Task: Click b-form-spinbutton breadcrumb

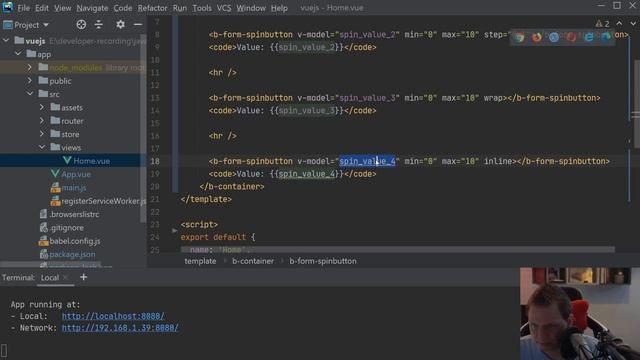Action: point(323,261)
